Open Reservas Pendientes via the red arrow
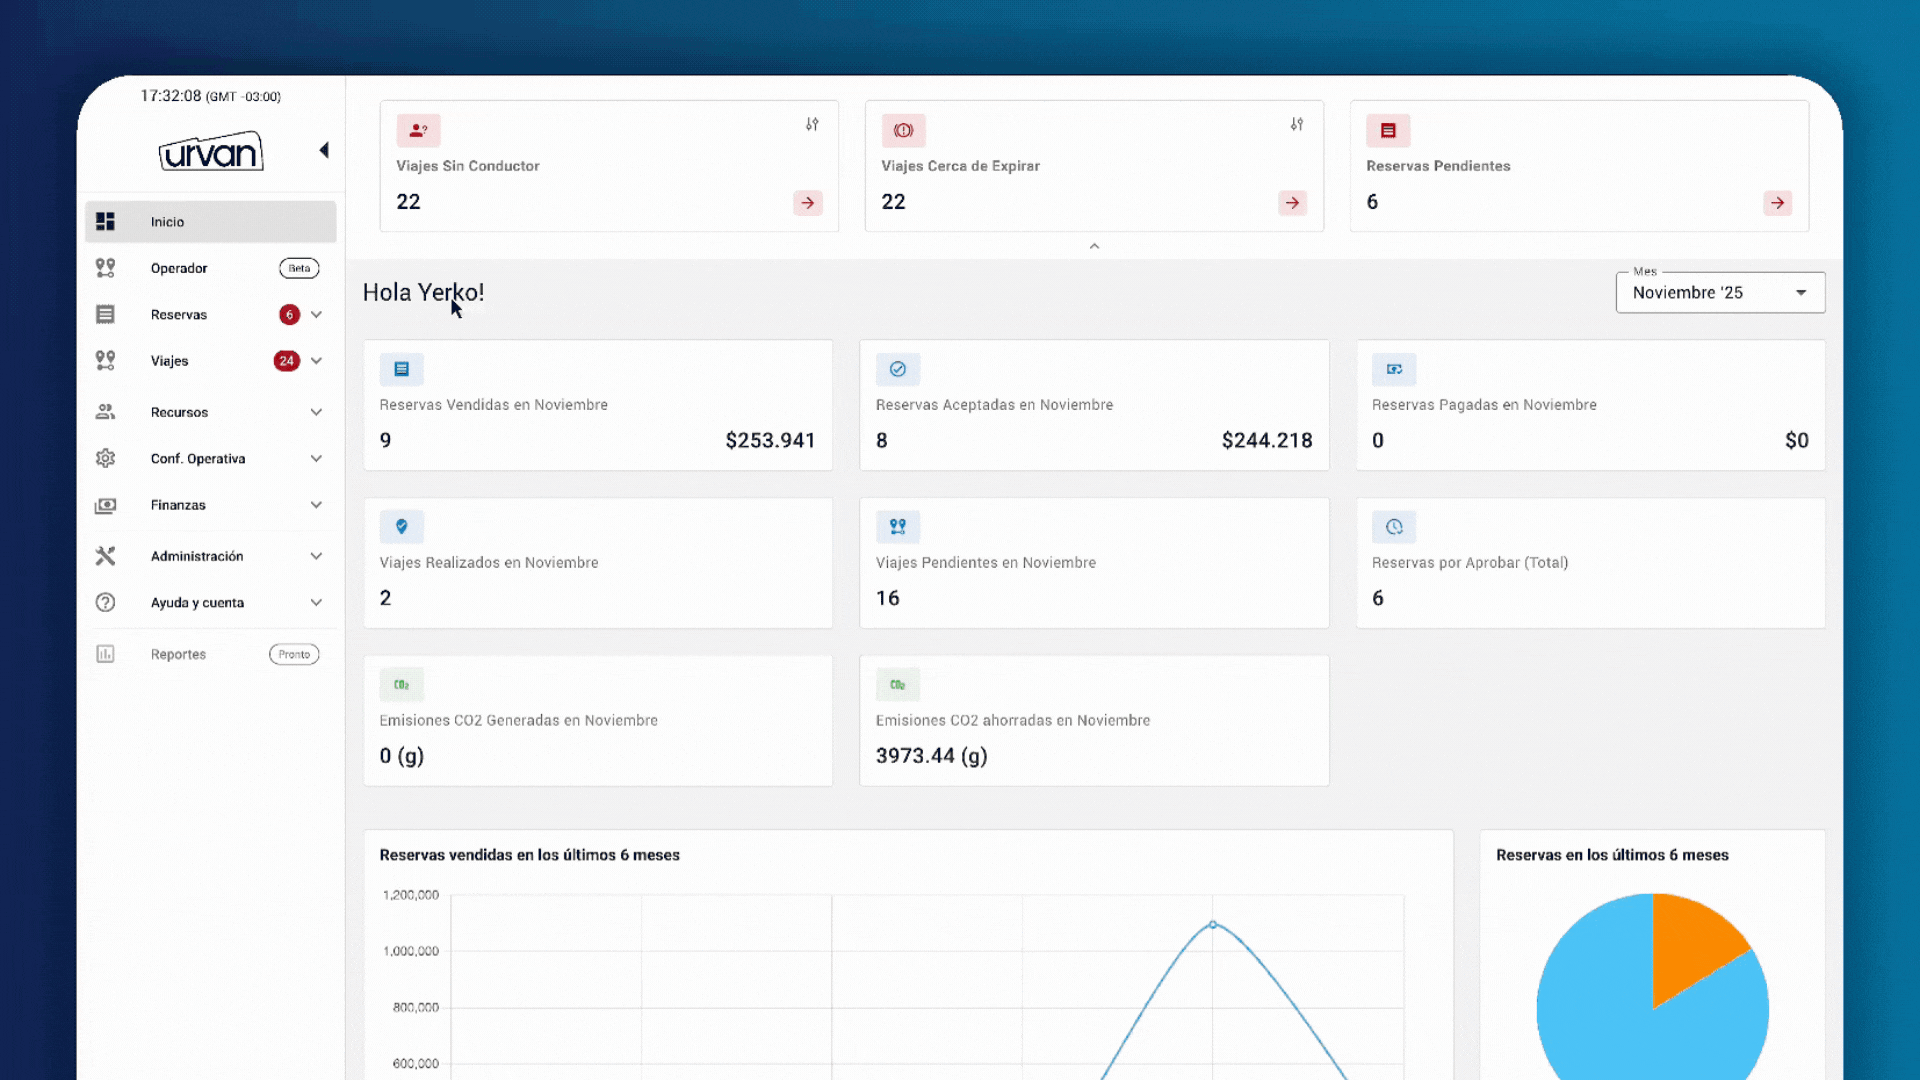The width and height of the screenshot is (1920, 1080). (1777, 203)
